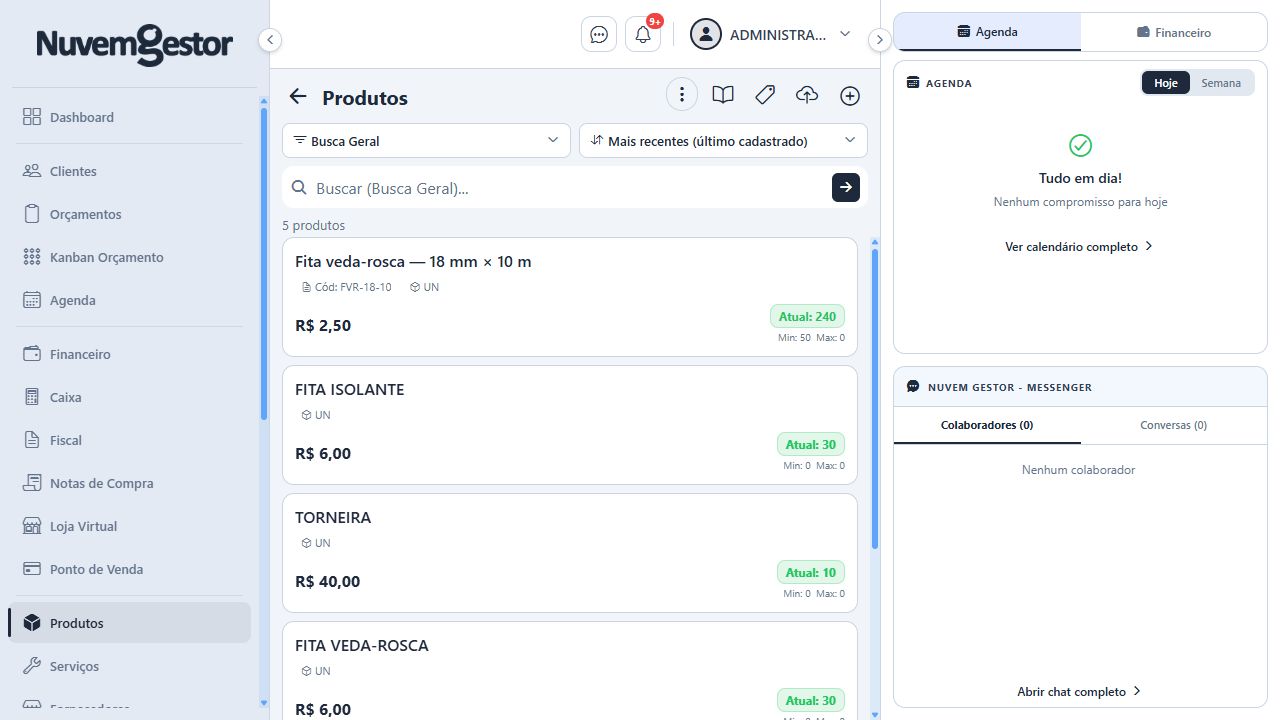Open Produtos in the sidebar menu

click(130, 623)
